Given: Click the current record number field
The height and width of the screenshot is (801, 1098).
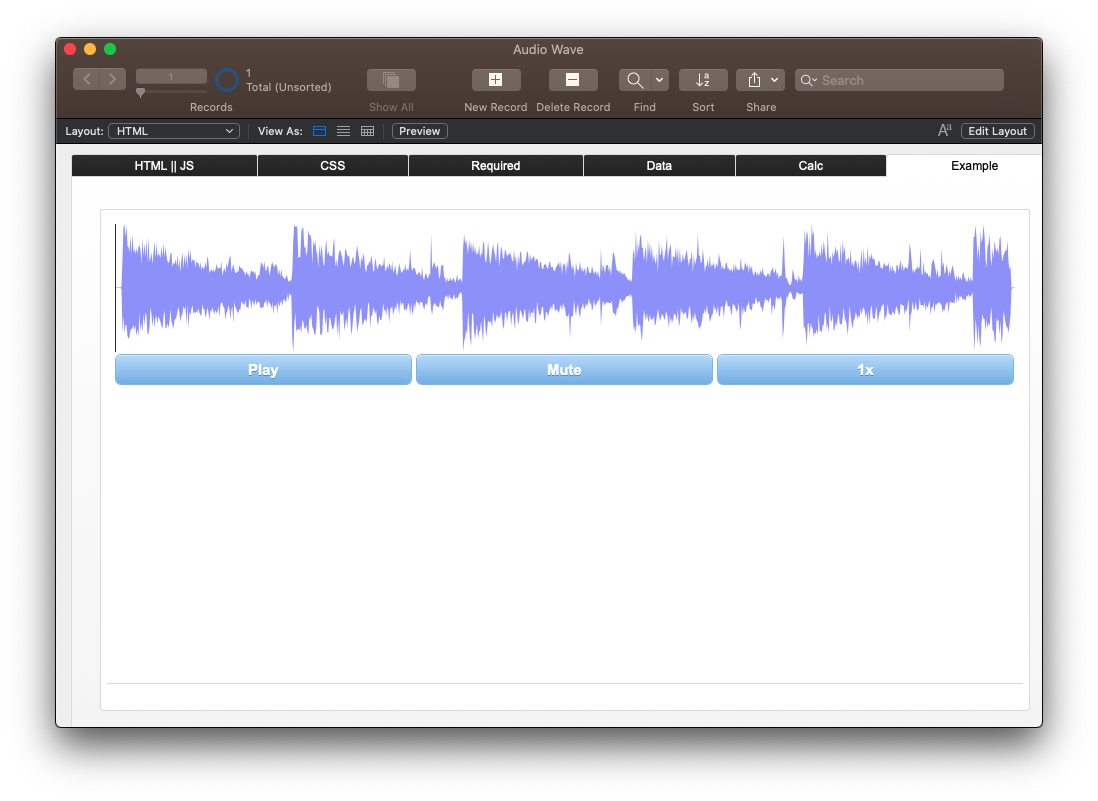Looking at the screenshot, I should (x=171, y=76).
